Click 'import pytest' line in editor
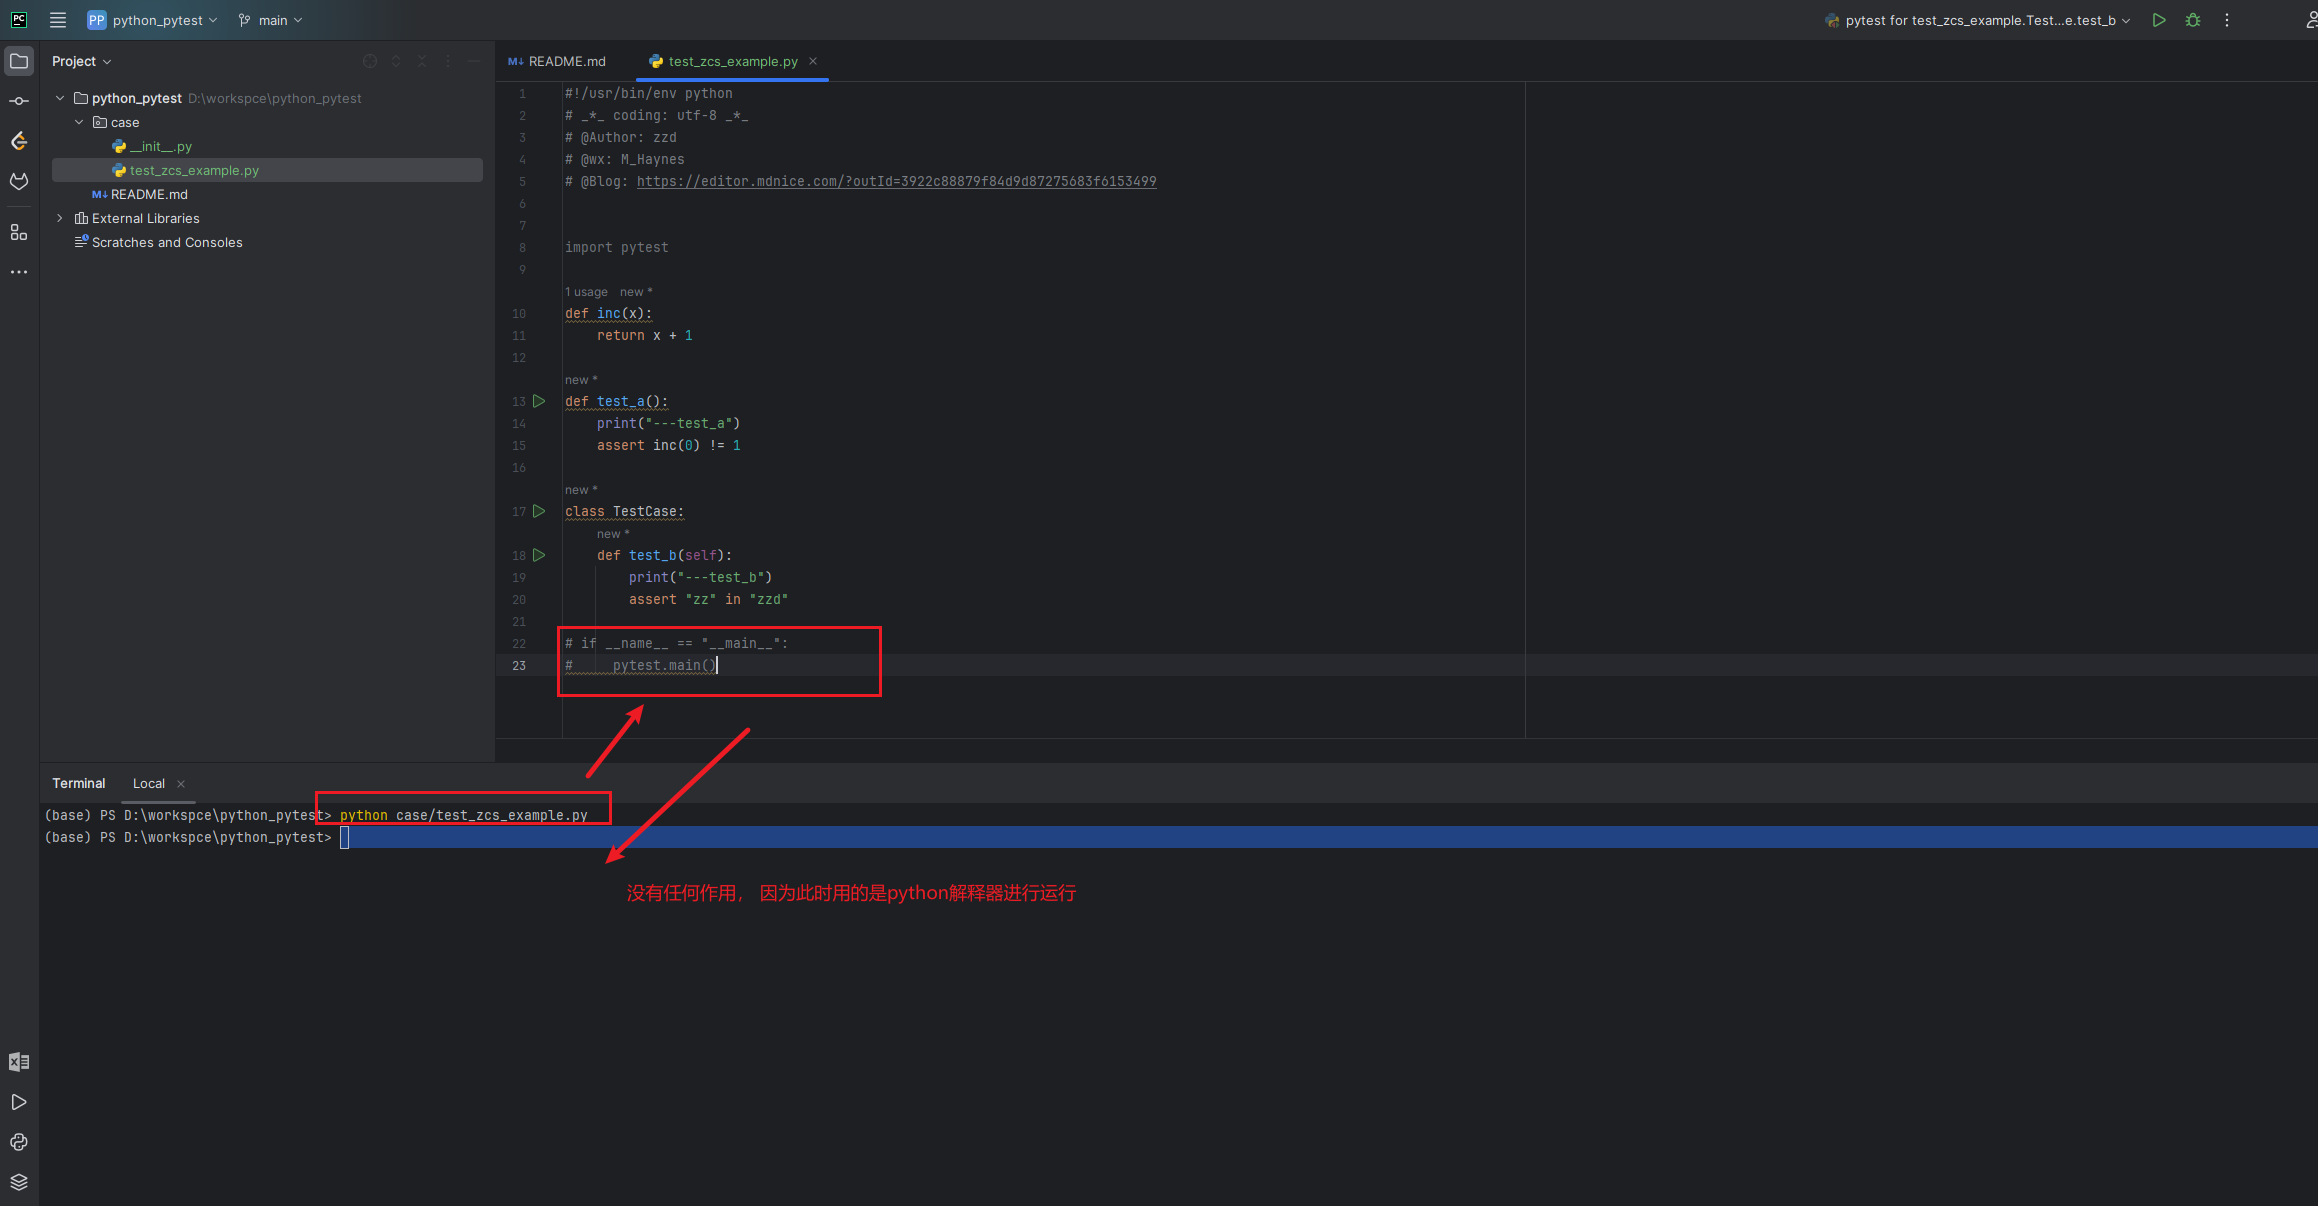Image resolution: width=2318 pixels, height=1206 pixels. click(616, 247)
